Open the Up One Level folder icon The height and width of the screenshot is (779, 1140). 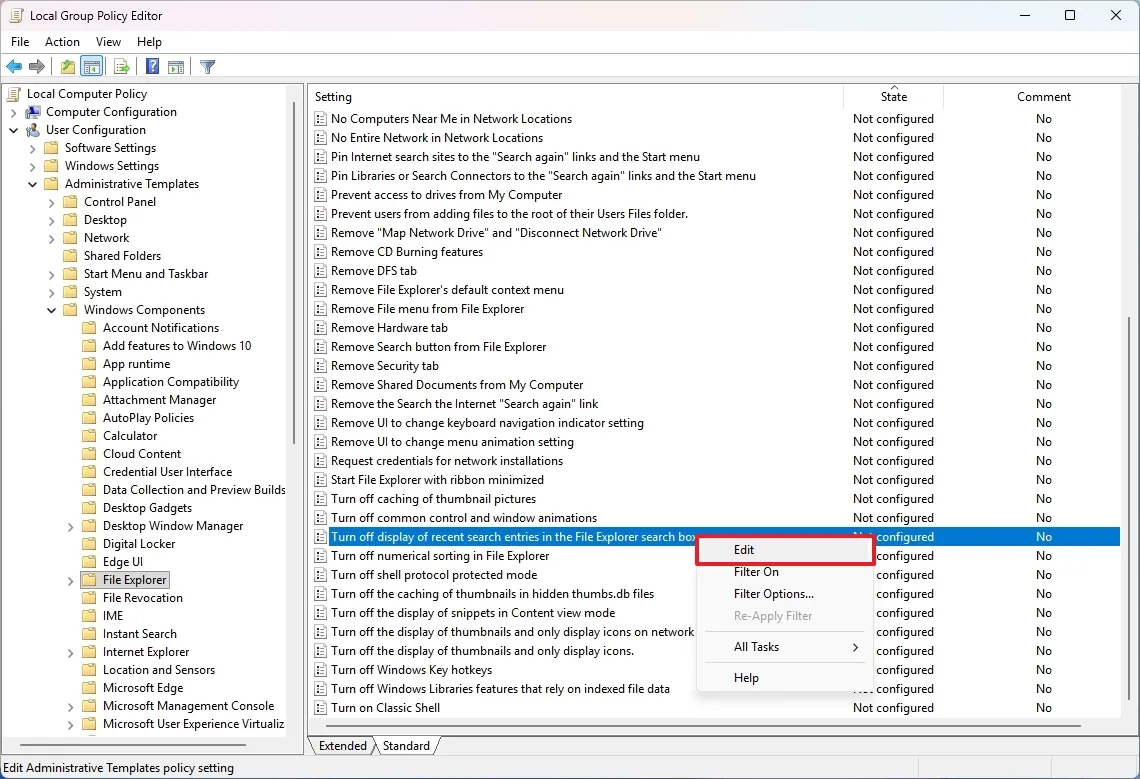click(x=66, y=66)
